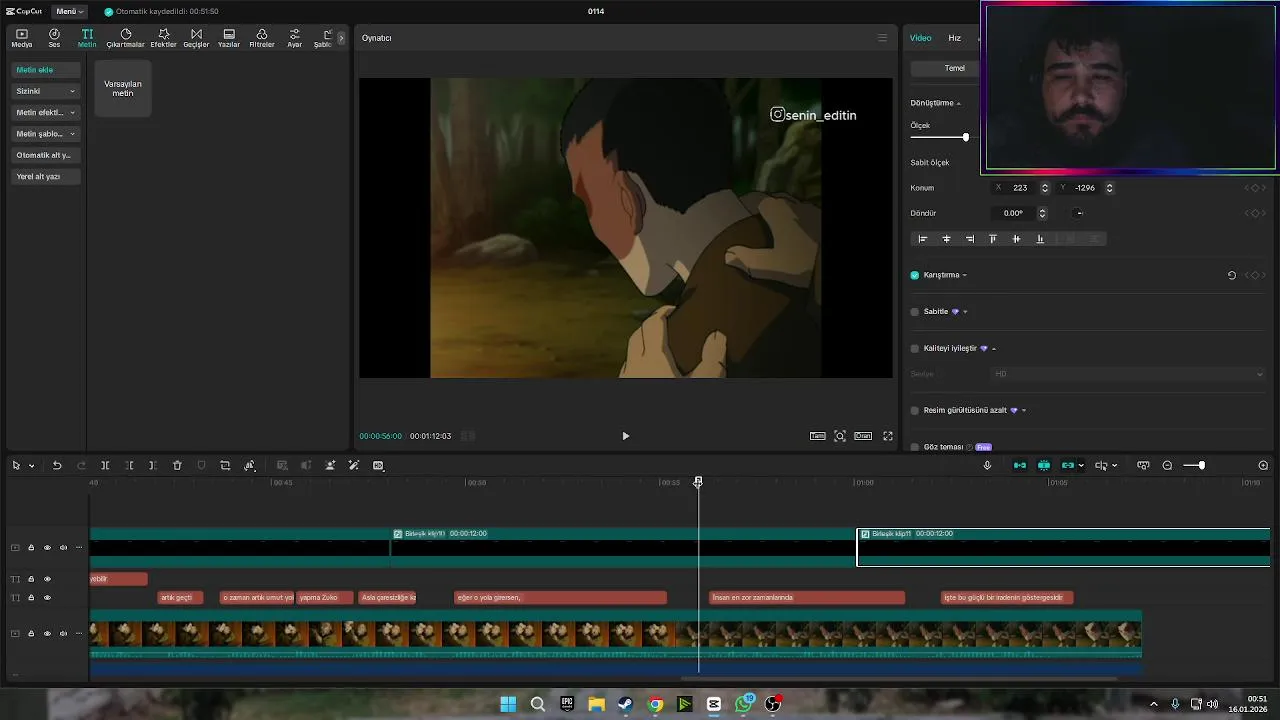Lock the compound clip track
Viewport: 1280px width, 720px height.
pyautogui.click(x=31, y=548)
